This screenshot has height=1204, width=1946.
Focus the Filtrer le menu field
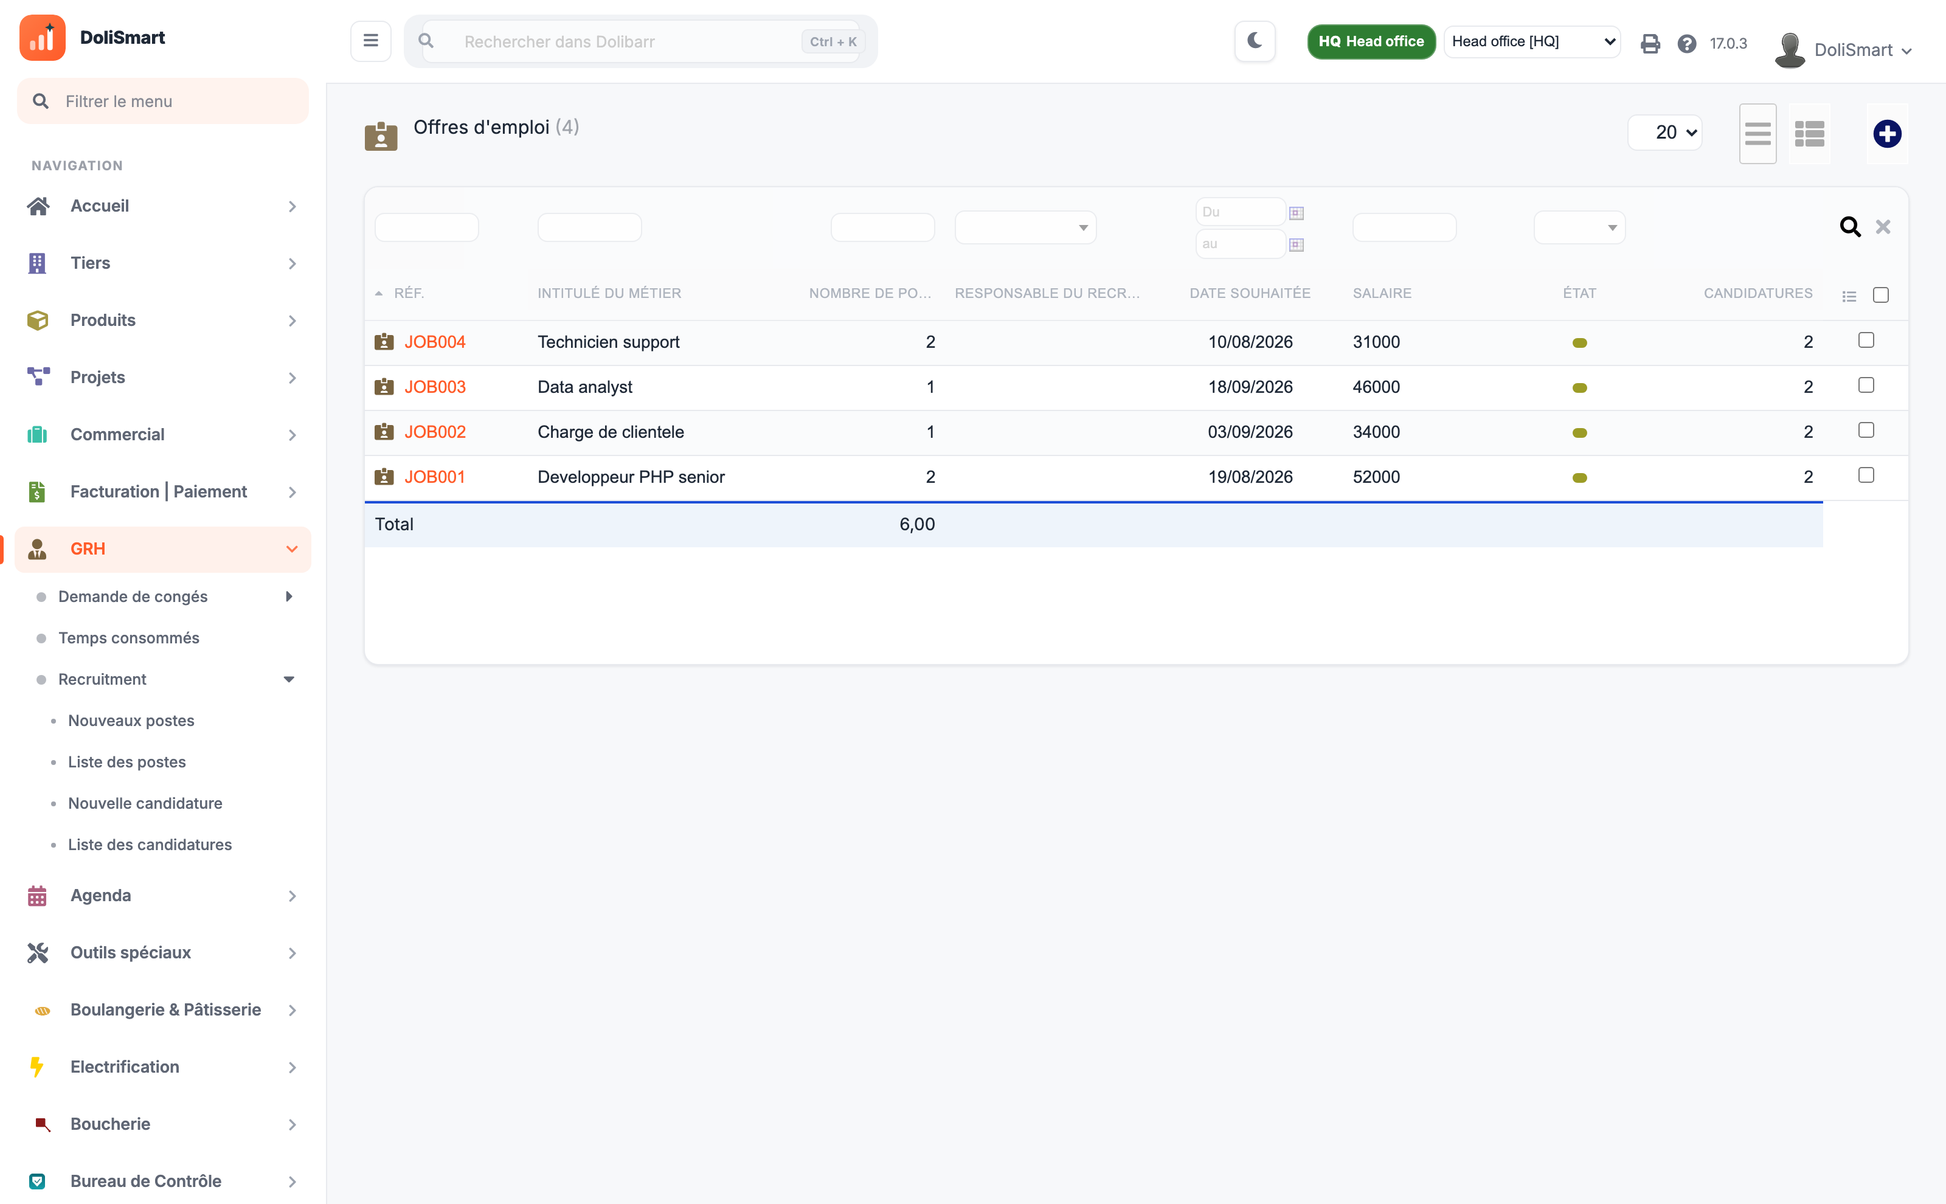pyautogui.click(x=163, y=101)
